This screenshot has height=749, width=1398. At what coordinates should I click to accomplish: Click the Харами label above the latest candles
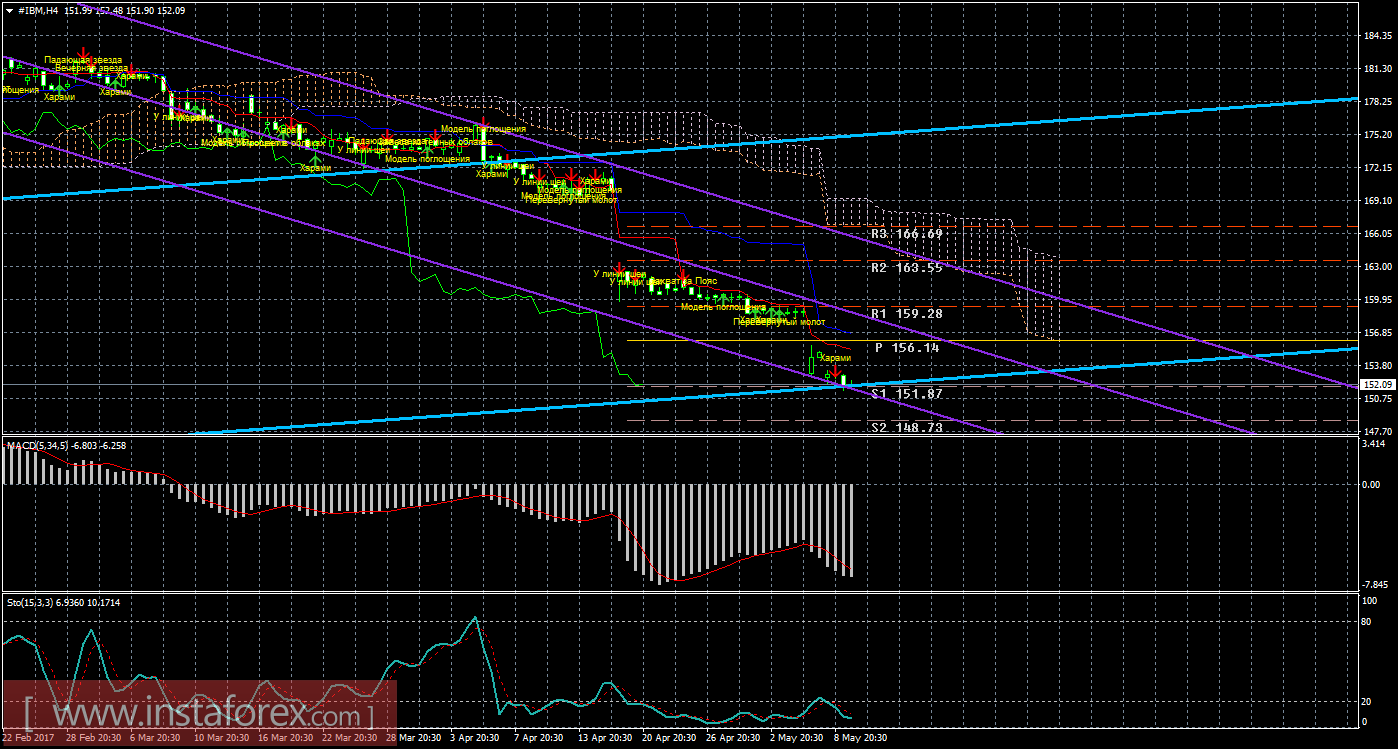pyautogui.click(x=835, y=357)
